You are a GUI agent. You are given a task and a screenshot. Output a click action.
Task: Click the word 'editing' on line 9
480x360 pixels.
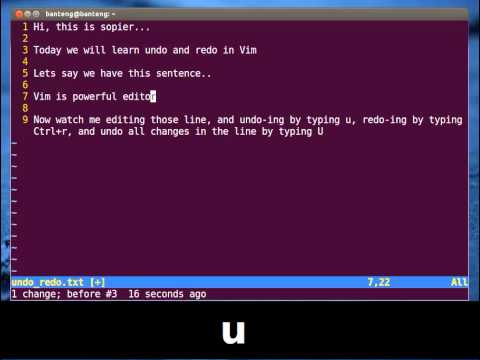125,120
